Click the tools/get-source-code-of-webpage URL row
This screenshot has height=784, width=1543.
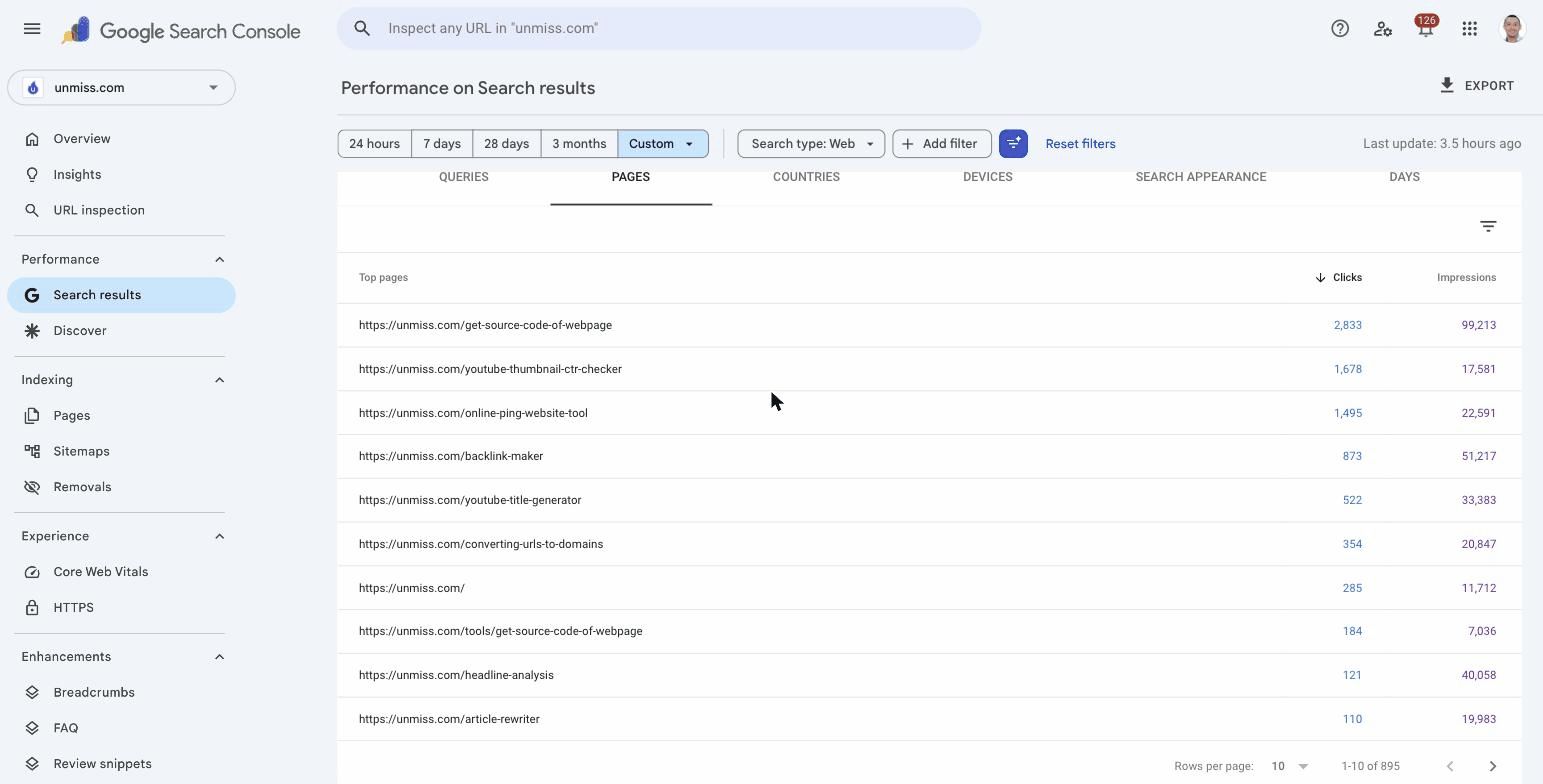pos(929,632)
